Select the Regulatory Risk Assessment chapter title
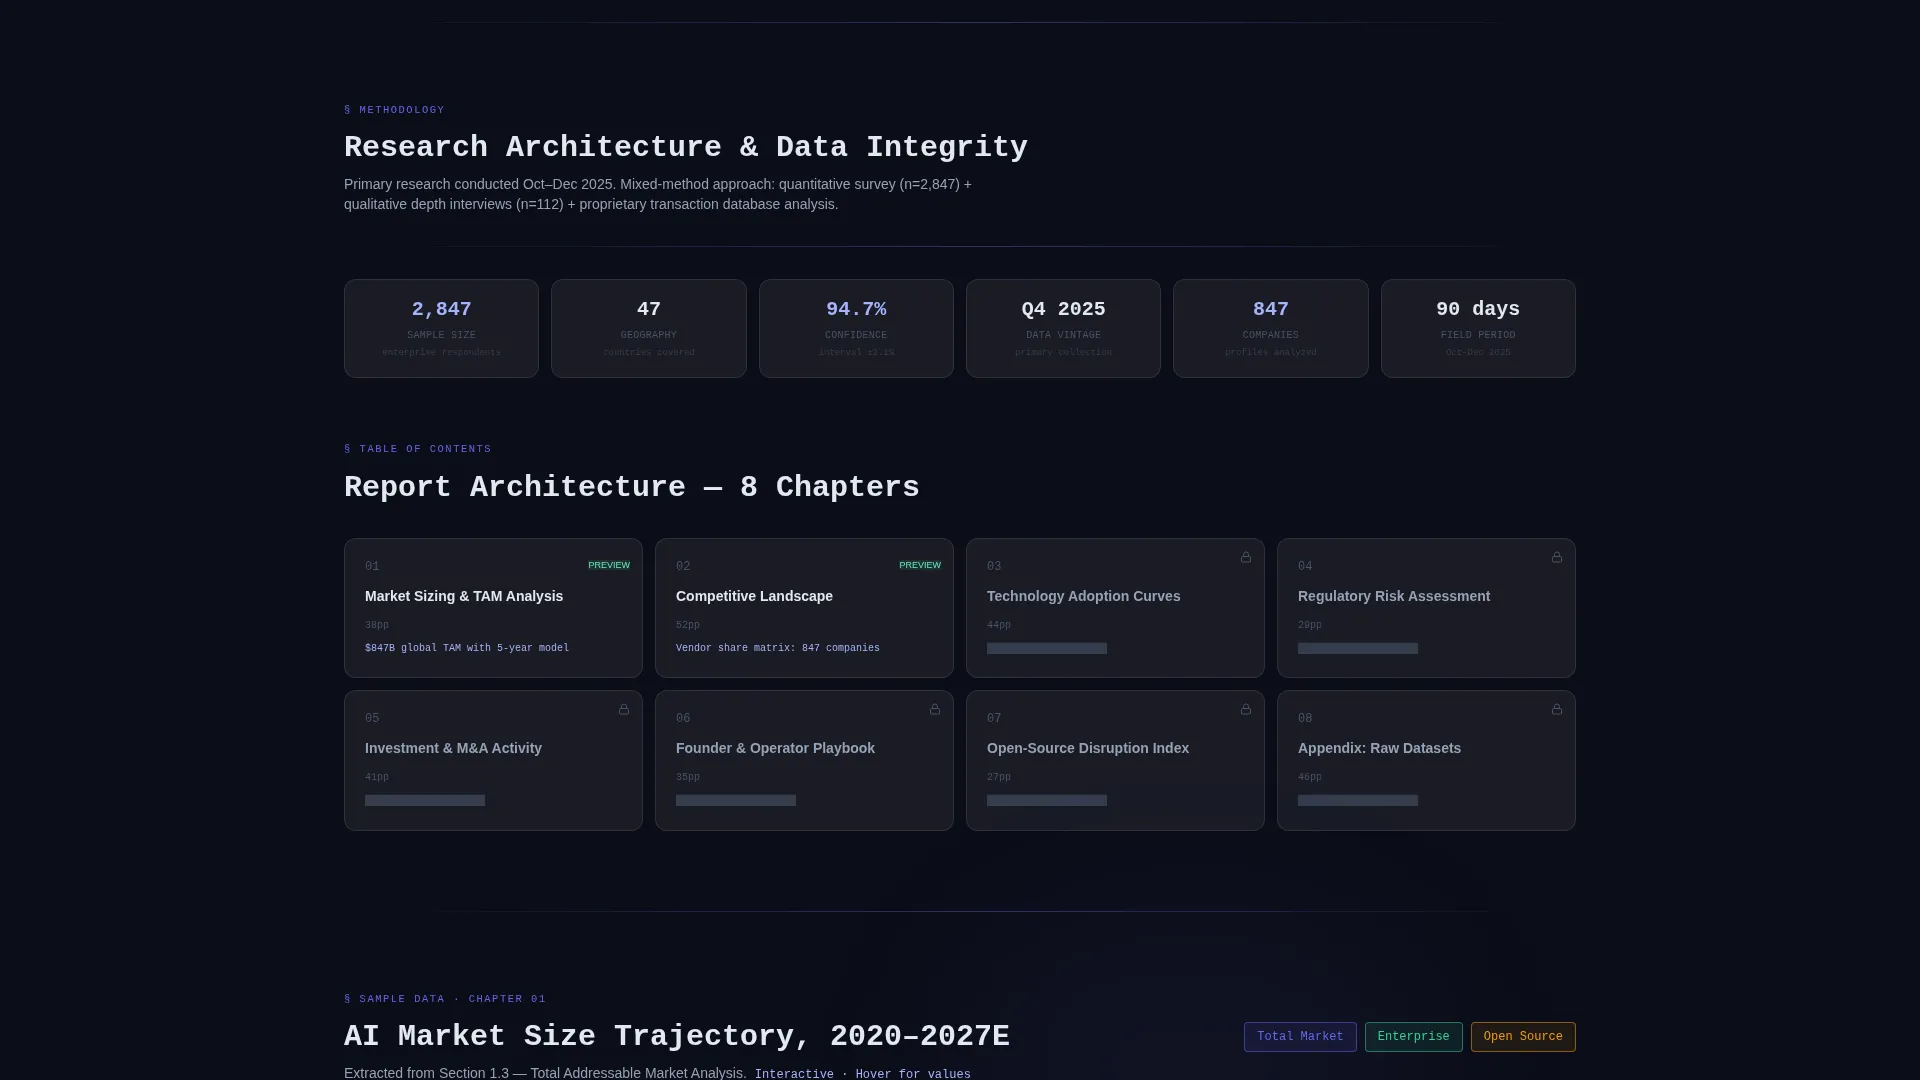The height and width of the screenshot is (1080, 1920). (1394, 596)
